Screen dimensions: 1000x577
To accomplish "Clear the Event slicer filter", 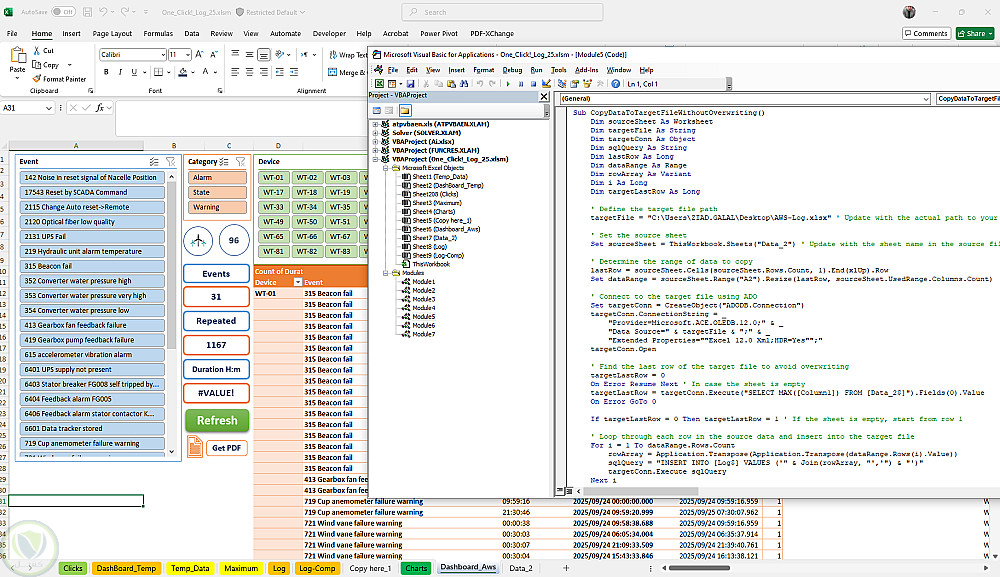I will point(171,161).
